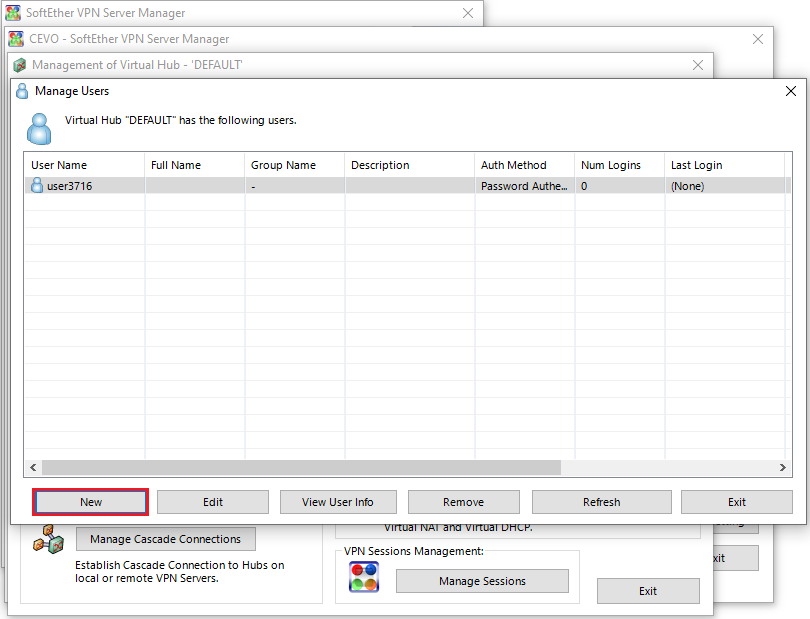Image resolution: width=810 pixels, height=619 pixels.
Task: Open View User Info
Action: (337, 502)
